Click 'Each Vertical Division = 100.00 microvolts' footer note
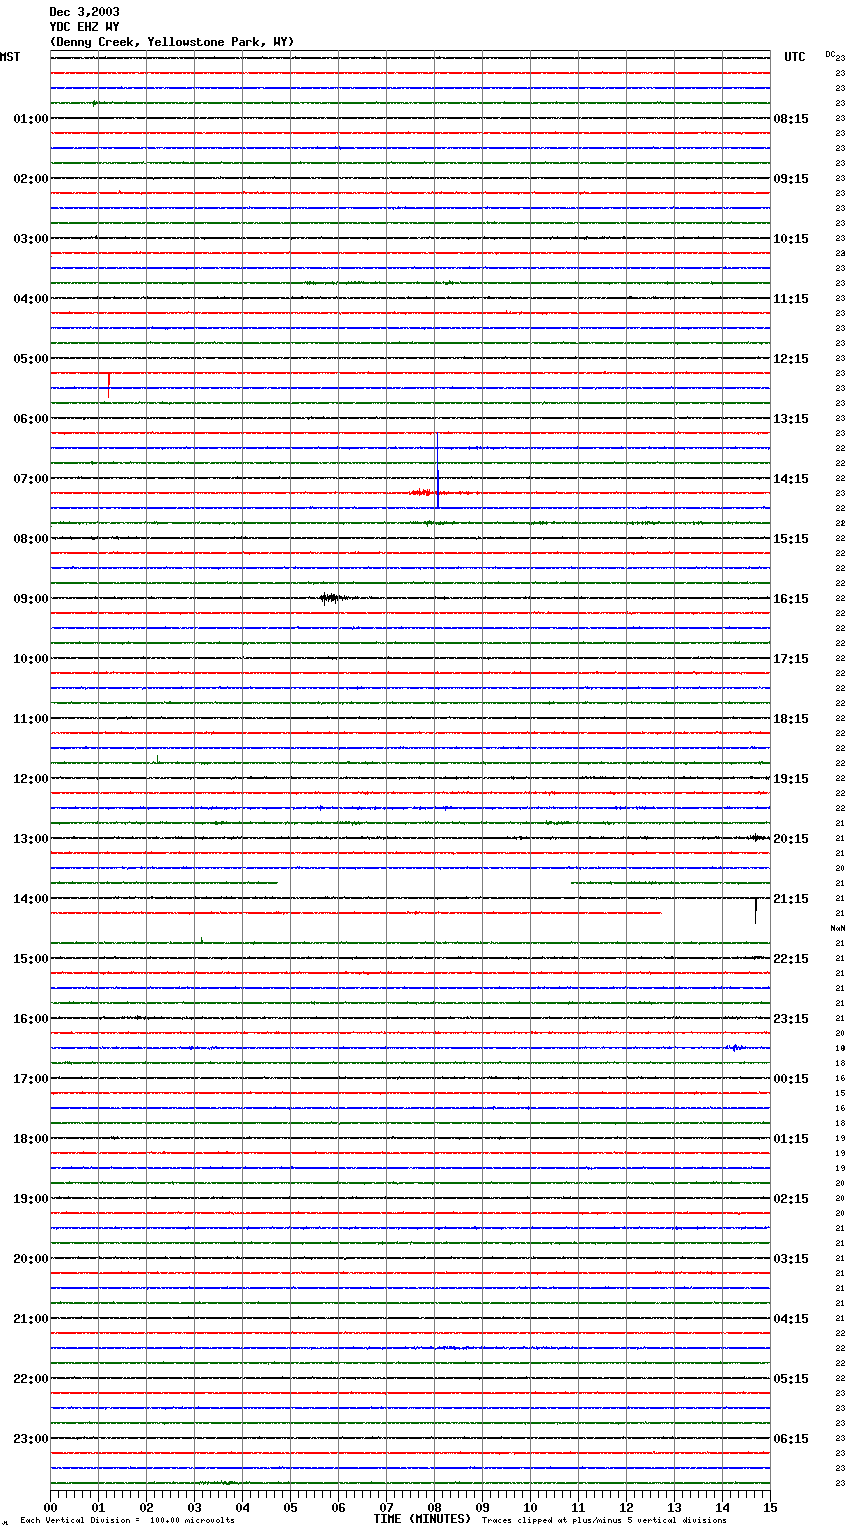The height and width of the screenshot is (1534, 850). (127, 1520)
